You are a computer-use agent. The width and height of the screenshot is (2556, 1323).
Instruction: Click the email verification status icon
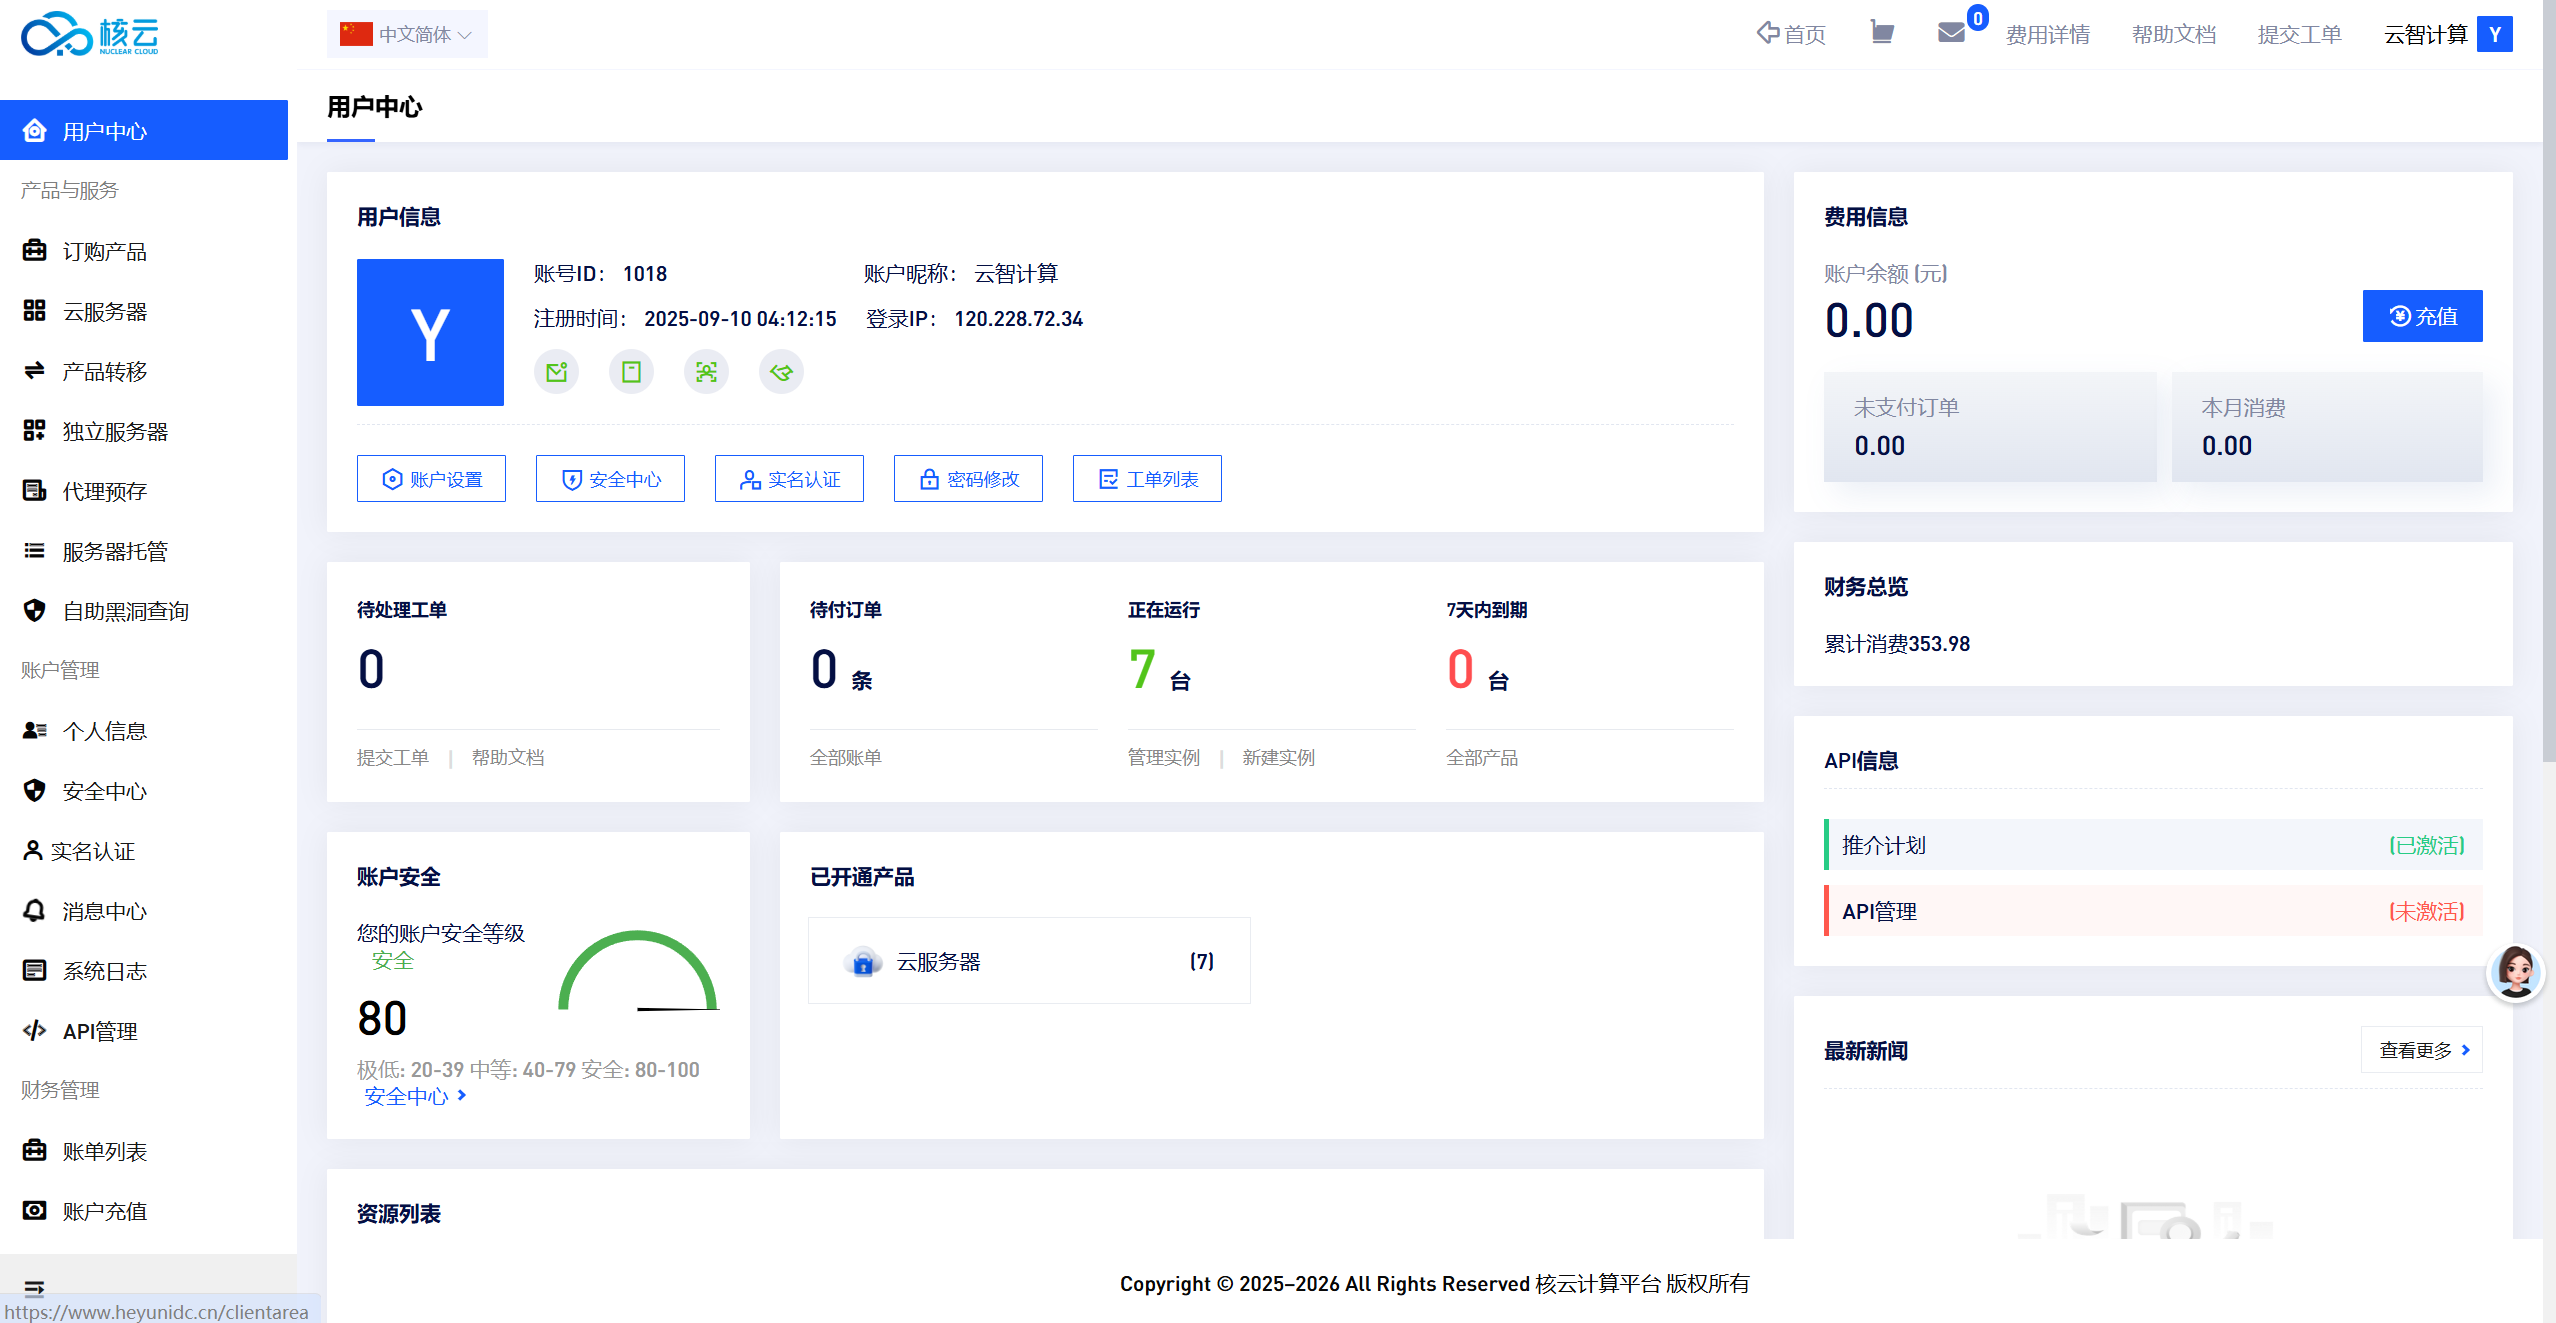tap(557, 372)
